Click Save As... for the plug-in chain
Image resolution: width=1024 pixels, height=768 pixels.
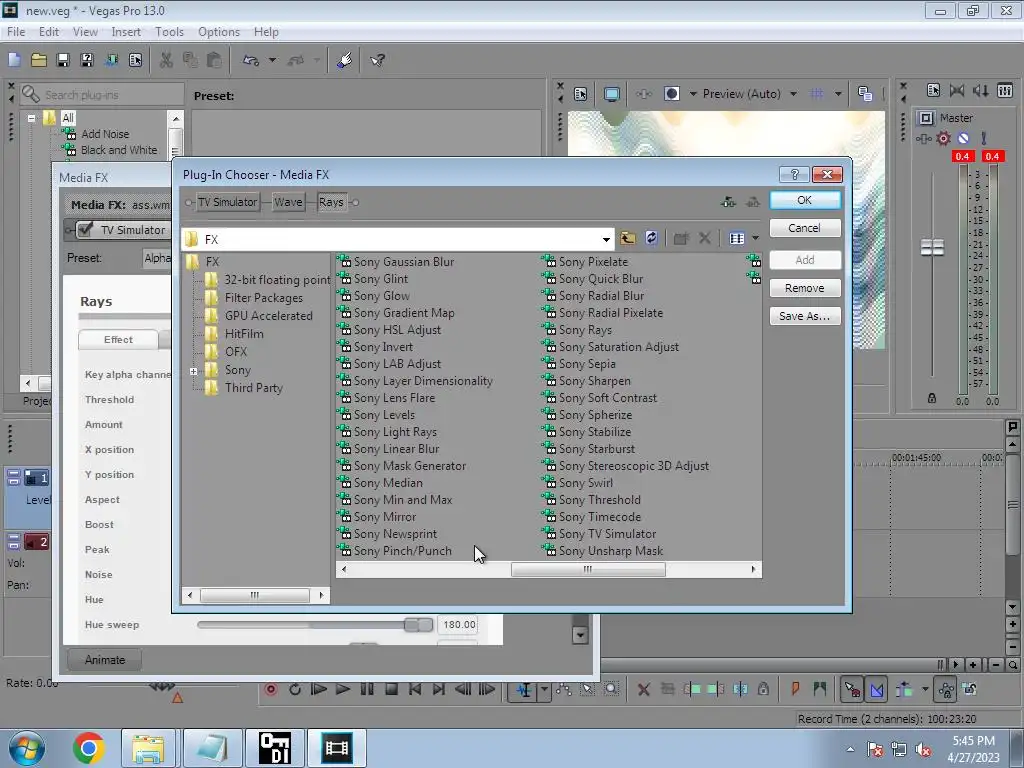click(805, 316)
